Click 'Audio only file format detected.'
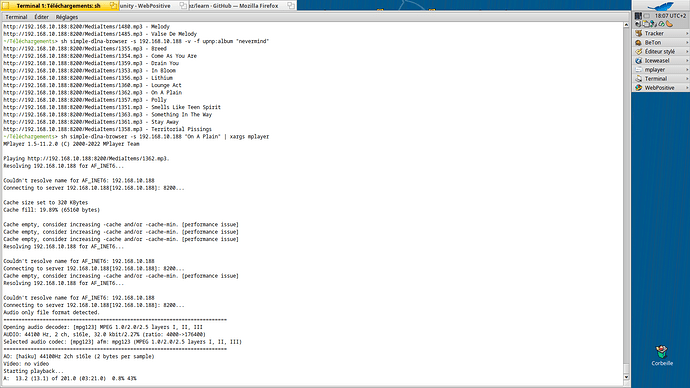Viewport: 690px width, 388px height. 51,312
